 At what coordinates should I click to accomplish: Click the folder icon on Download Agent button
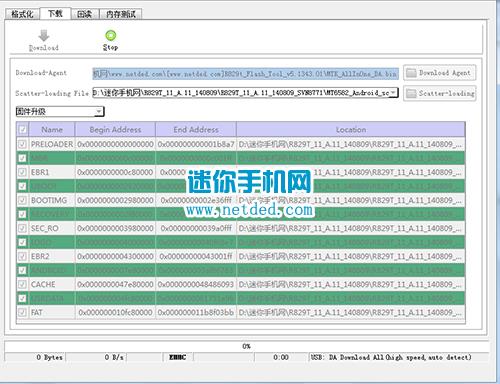pyautogui.click(x=411, y=73)
